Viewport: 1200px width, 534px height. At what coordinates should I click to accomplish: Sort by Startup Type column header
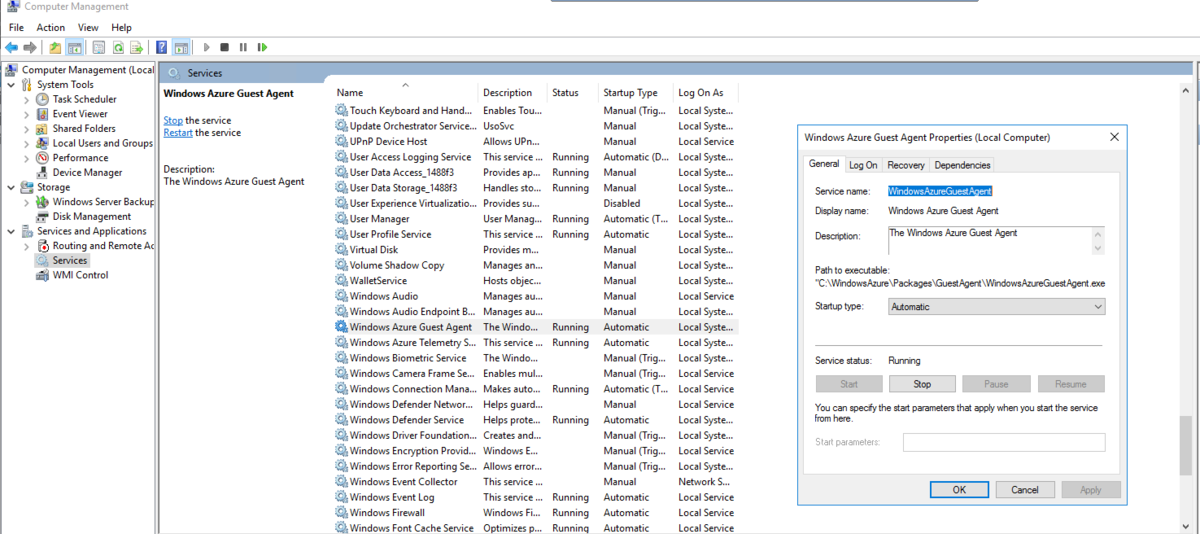pos(636,92)
